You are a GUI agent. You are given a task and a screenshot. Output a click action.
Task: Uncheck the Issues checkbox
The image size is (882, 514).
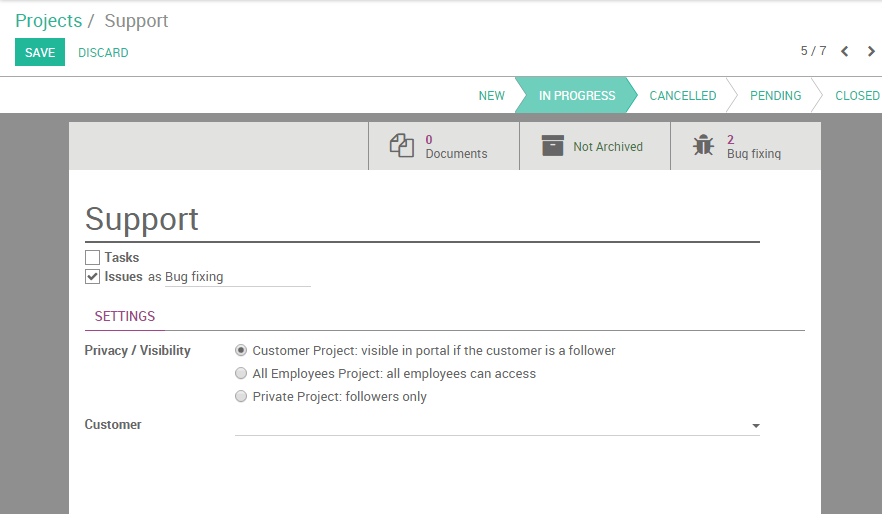pos(93,277)
